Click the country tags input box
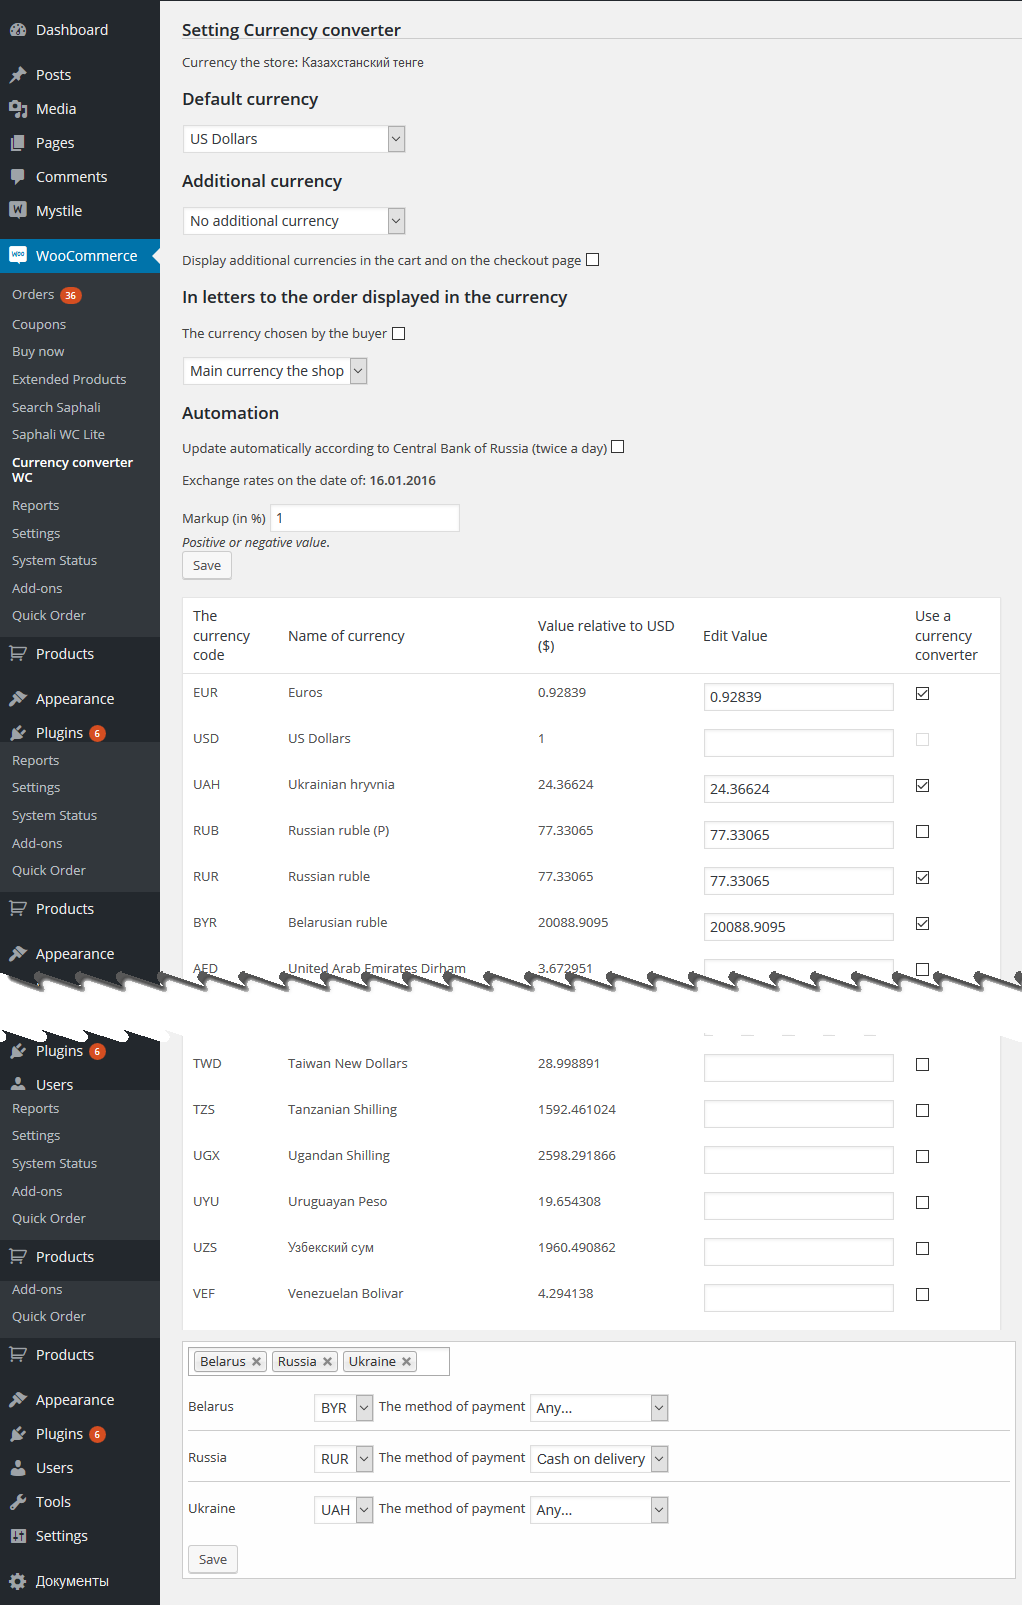 click(x=319, y=1362)
